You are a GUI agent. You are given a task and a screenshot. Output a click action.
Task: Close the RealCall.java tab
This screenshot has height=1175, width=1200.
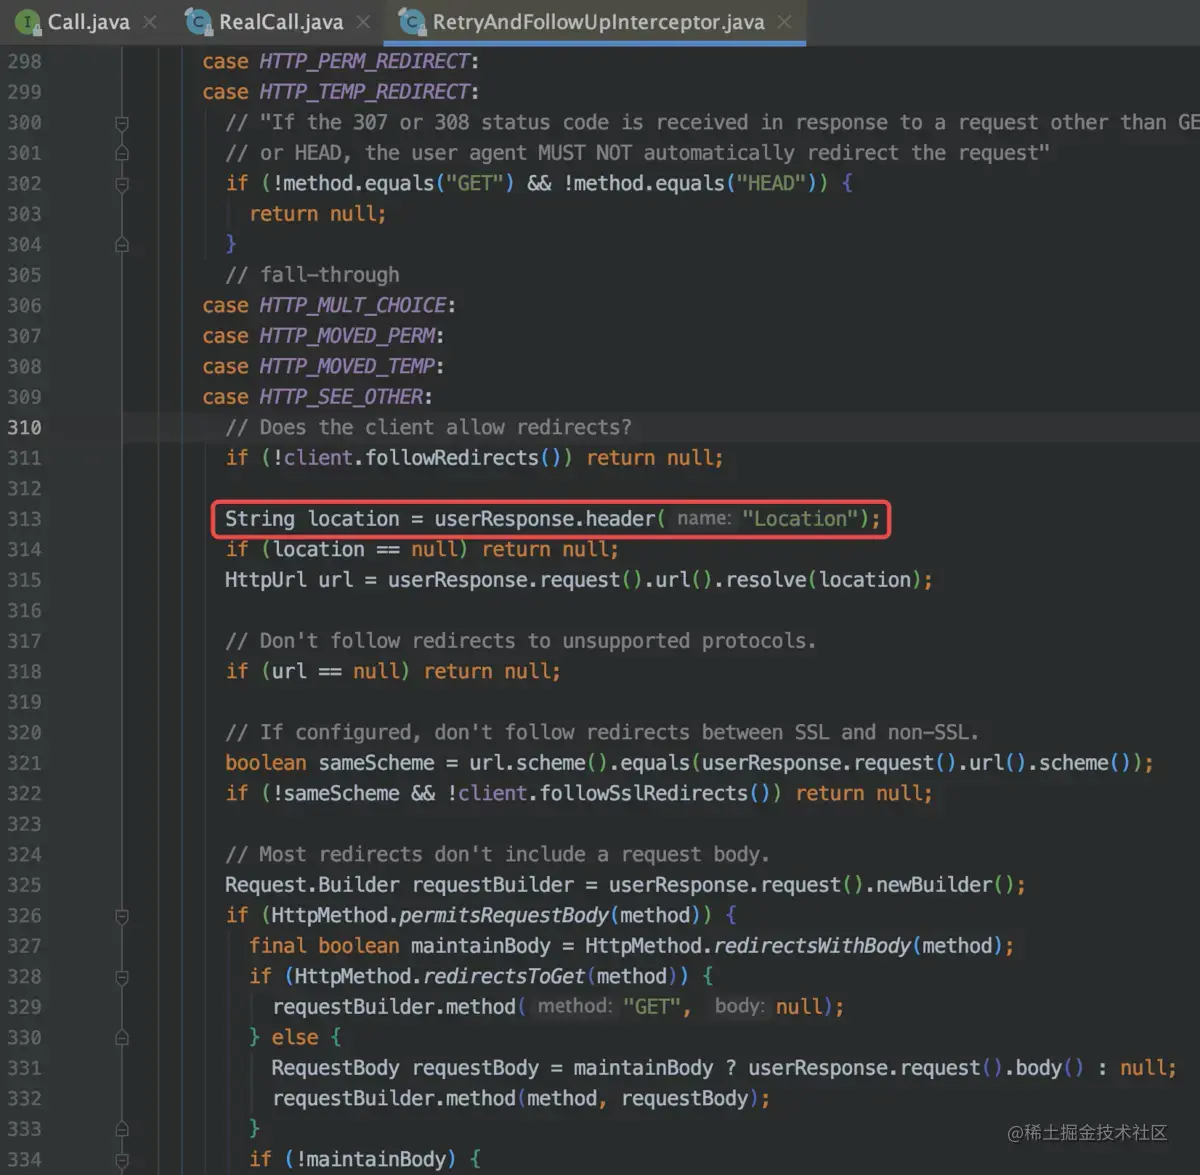click(363, 21)
